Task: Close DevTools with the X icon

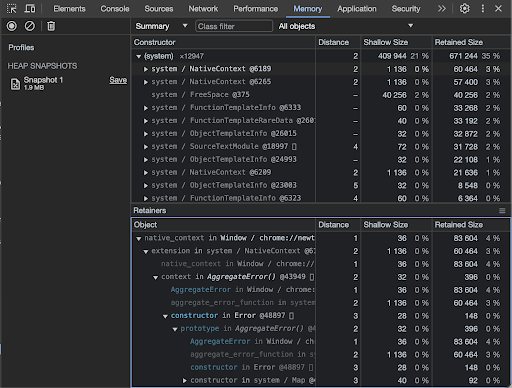Action: [498, 9]
